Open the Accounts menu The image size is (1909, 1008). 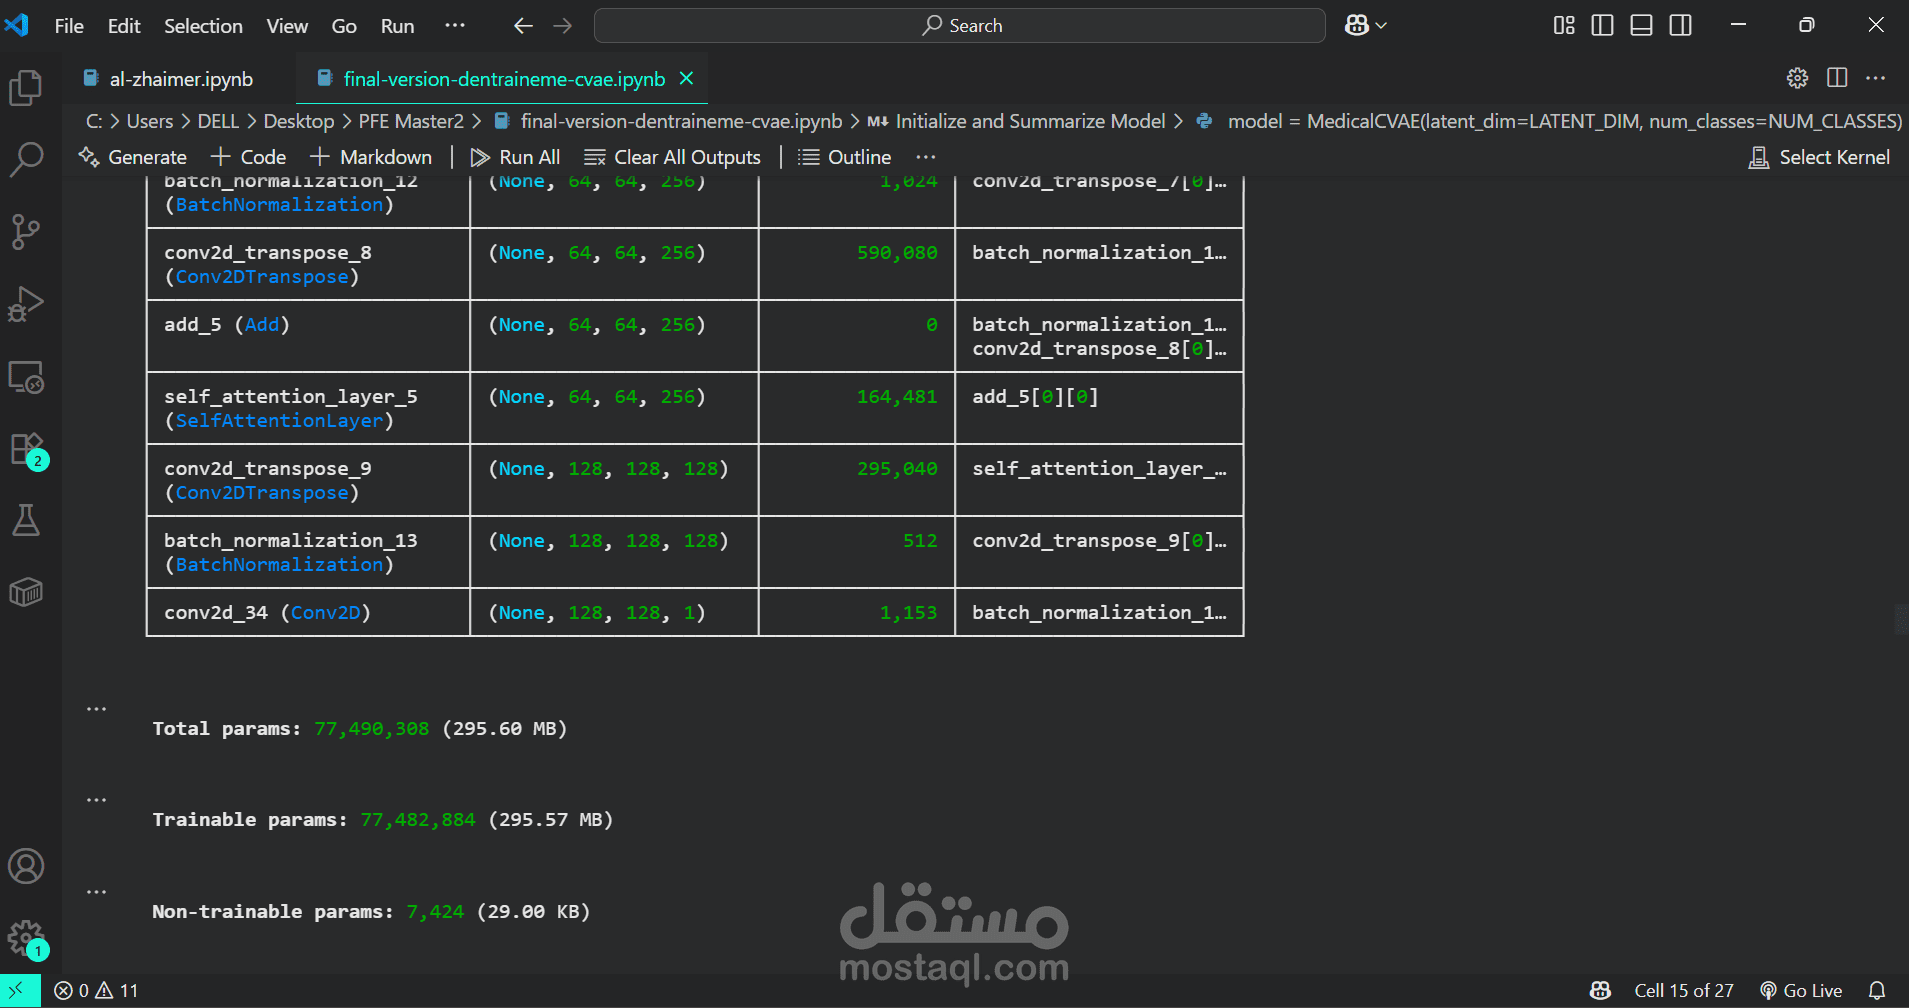(26, 866)
